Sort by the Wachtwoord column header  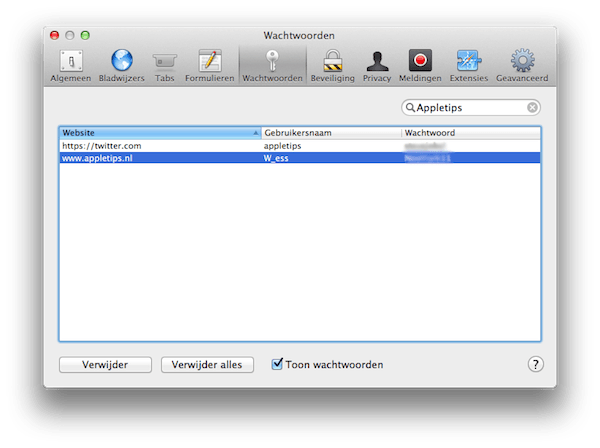471,133
